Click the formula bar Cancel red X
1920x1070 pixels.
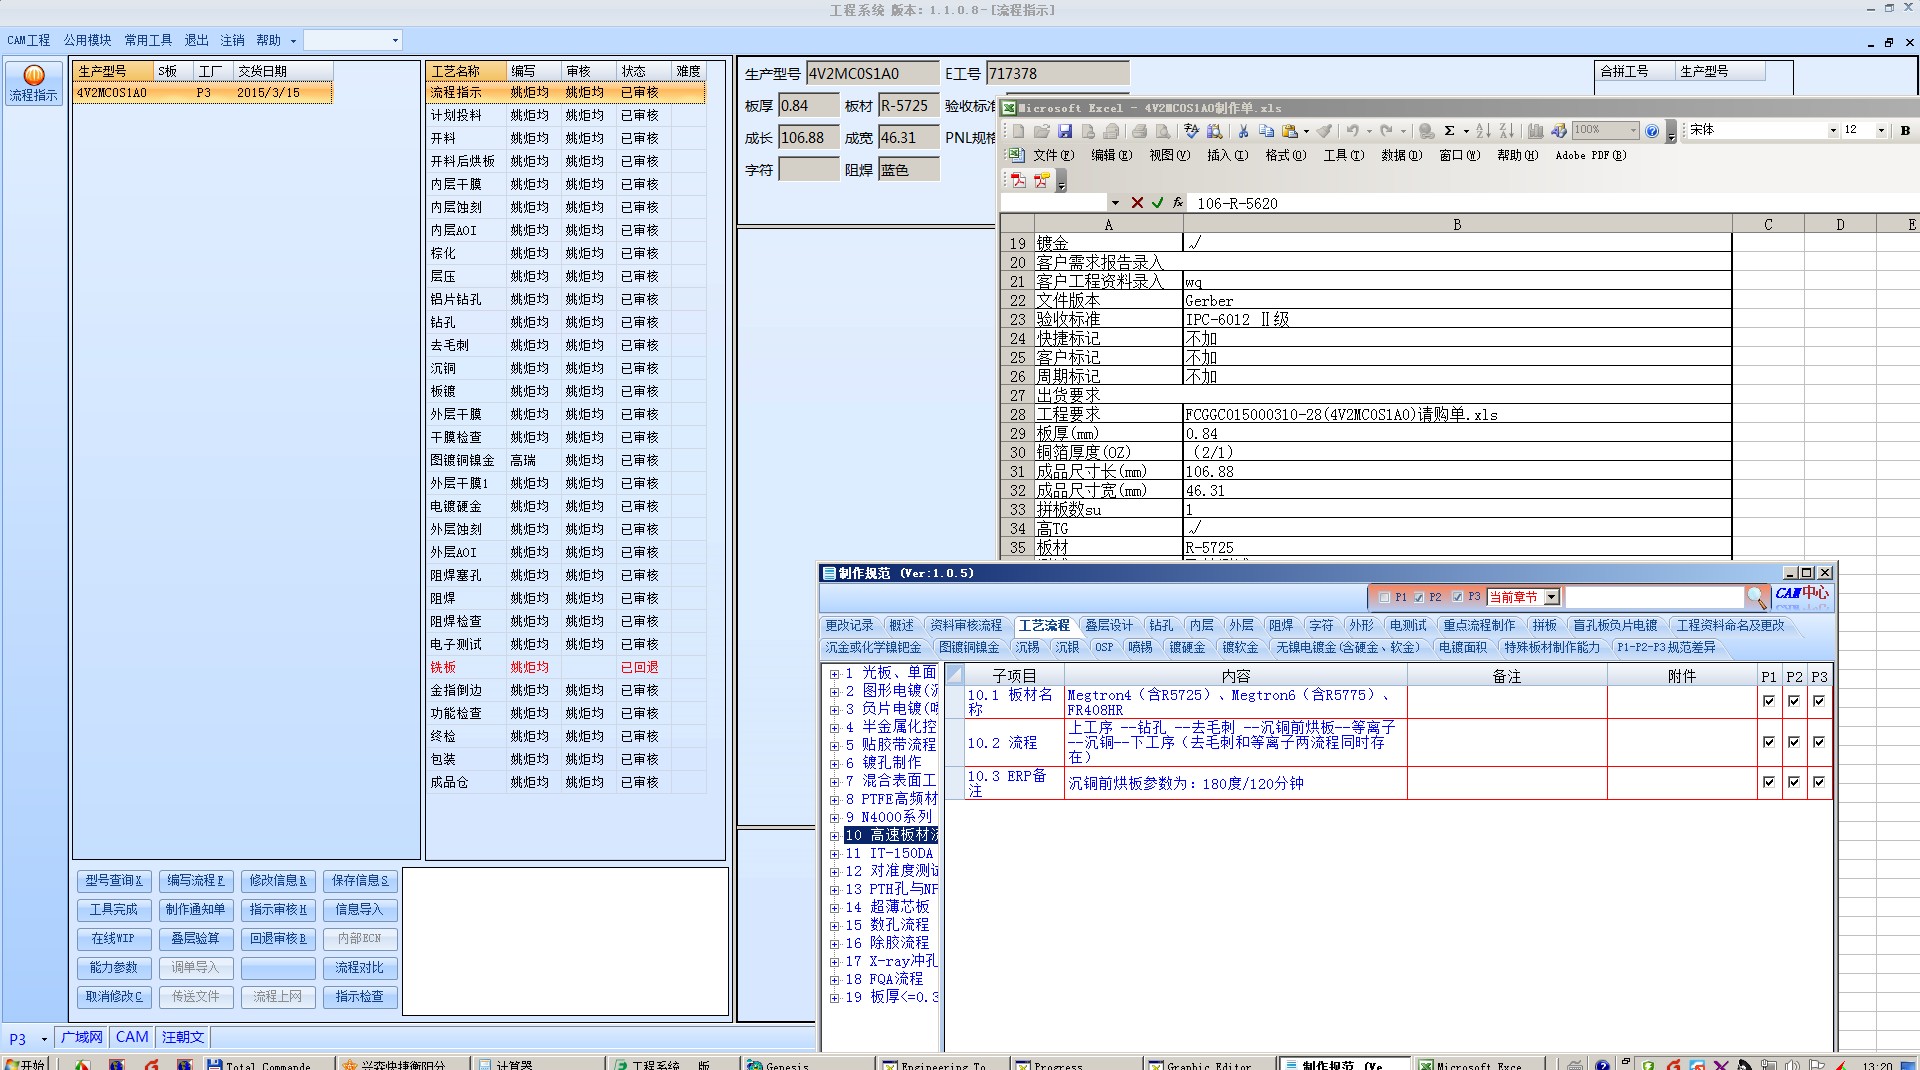(1137, 203)
